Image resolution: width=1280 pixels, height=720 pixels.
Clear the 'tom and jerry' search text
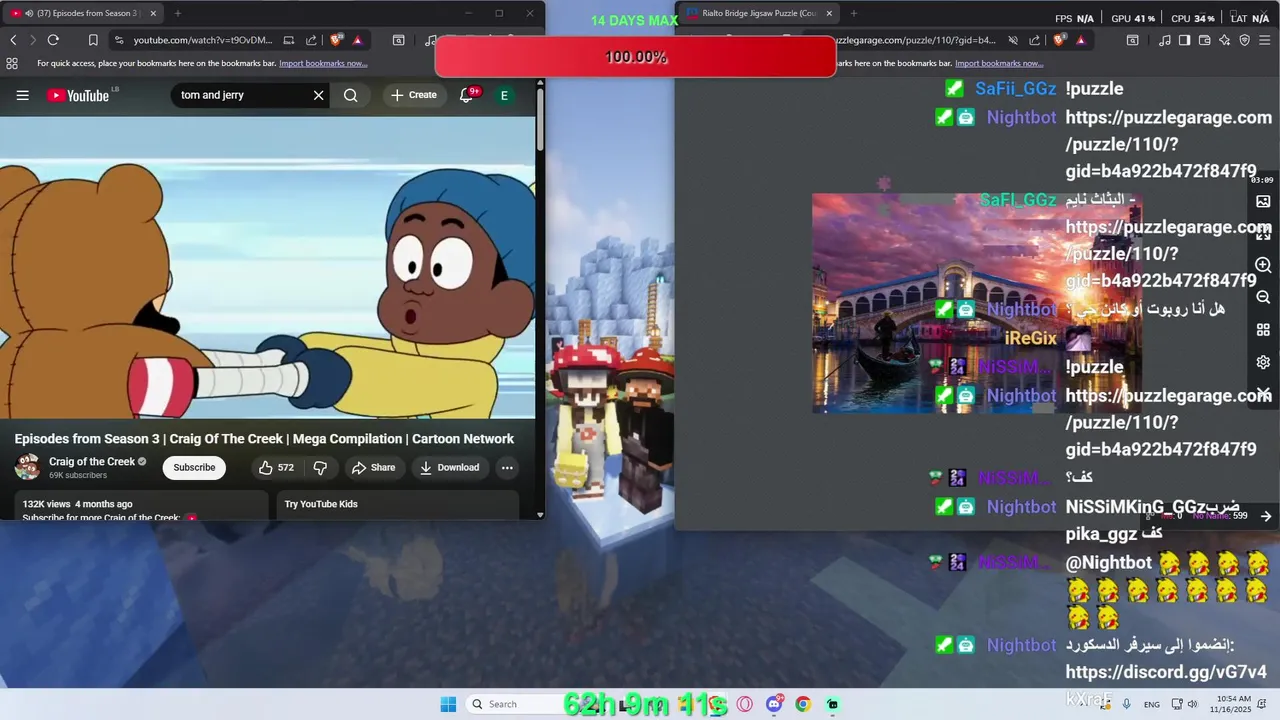pyautogui.click(x=318, y=95)
